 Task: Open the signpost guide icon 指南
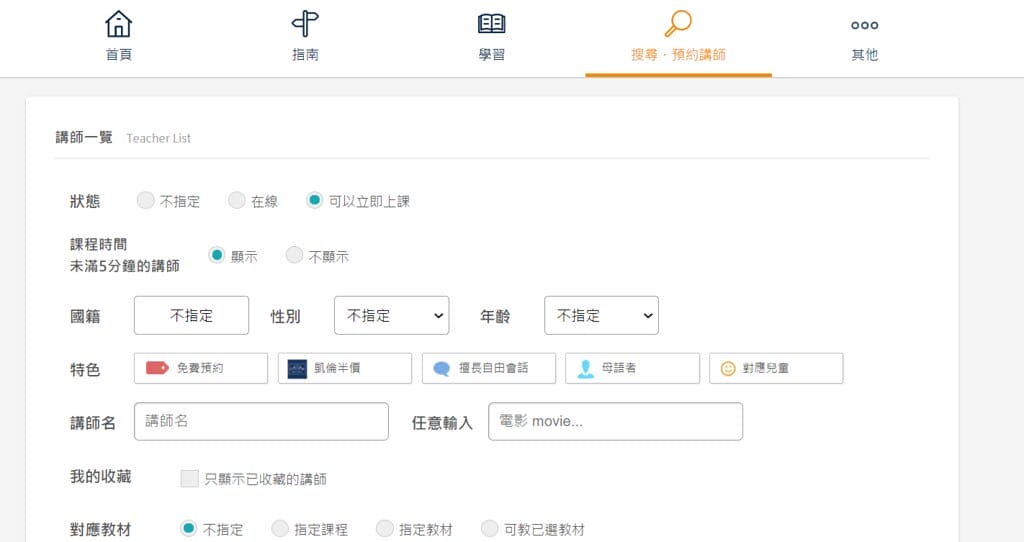pyautogui.click(x=305, y=24)
